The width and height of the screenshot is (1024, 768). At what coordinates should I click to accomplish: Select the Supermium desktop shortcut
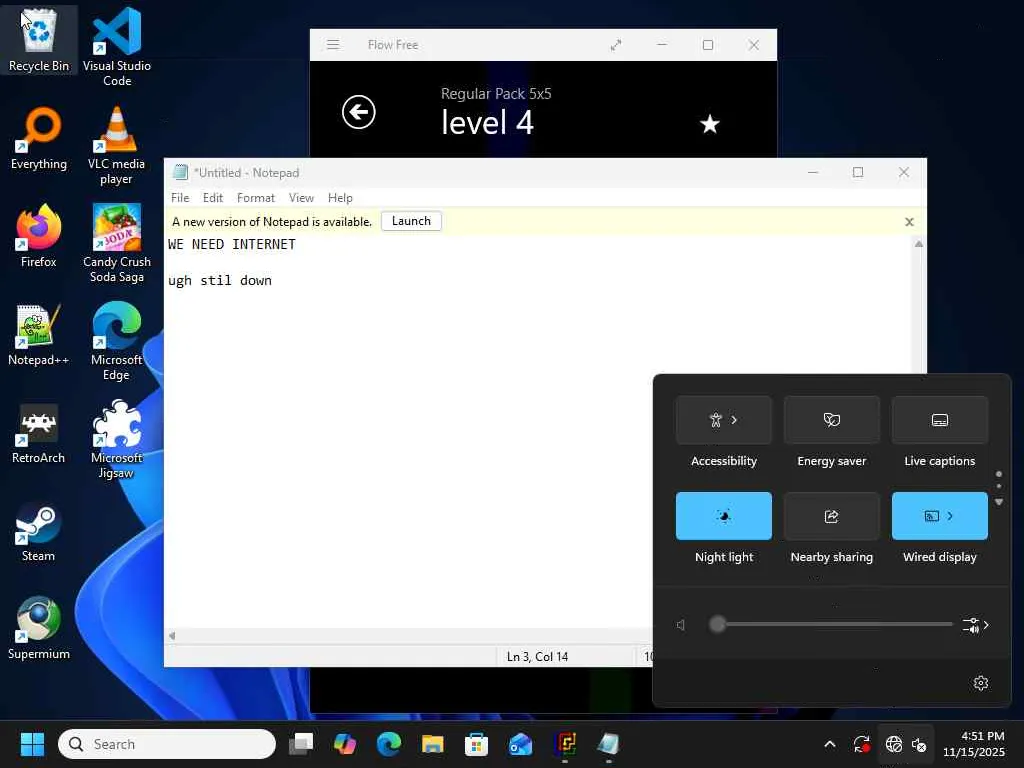pos(39,629)
